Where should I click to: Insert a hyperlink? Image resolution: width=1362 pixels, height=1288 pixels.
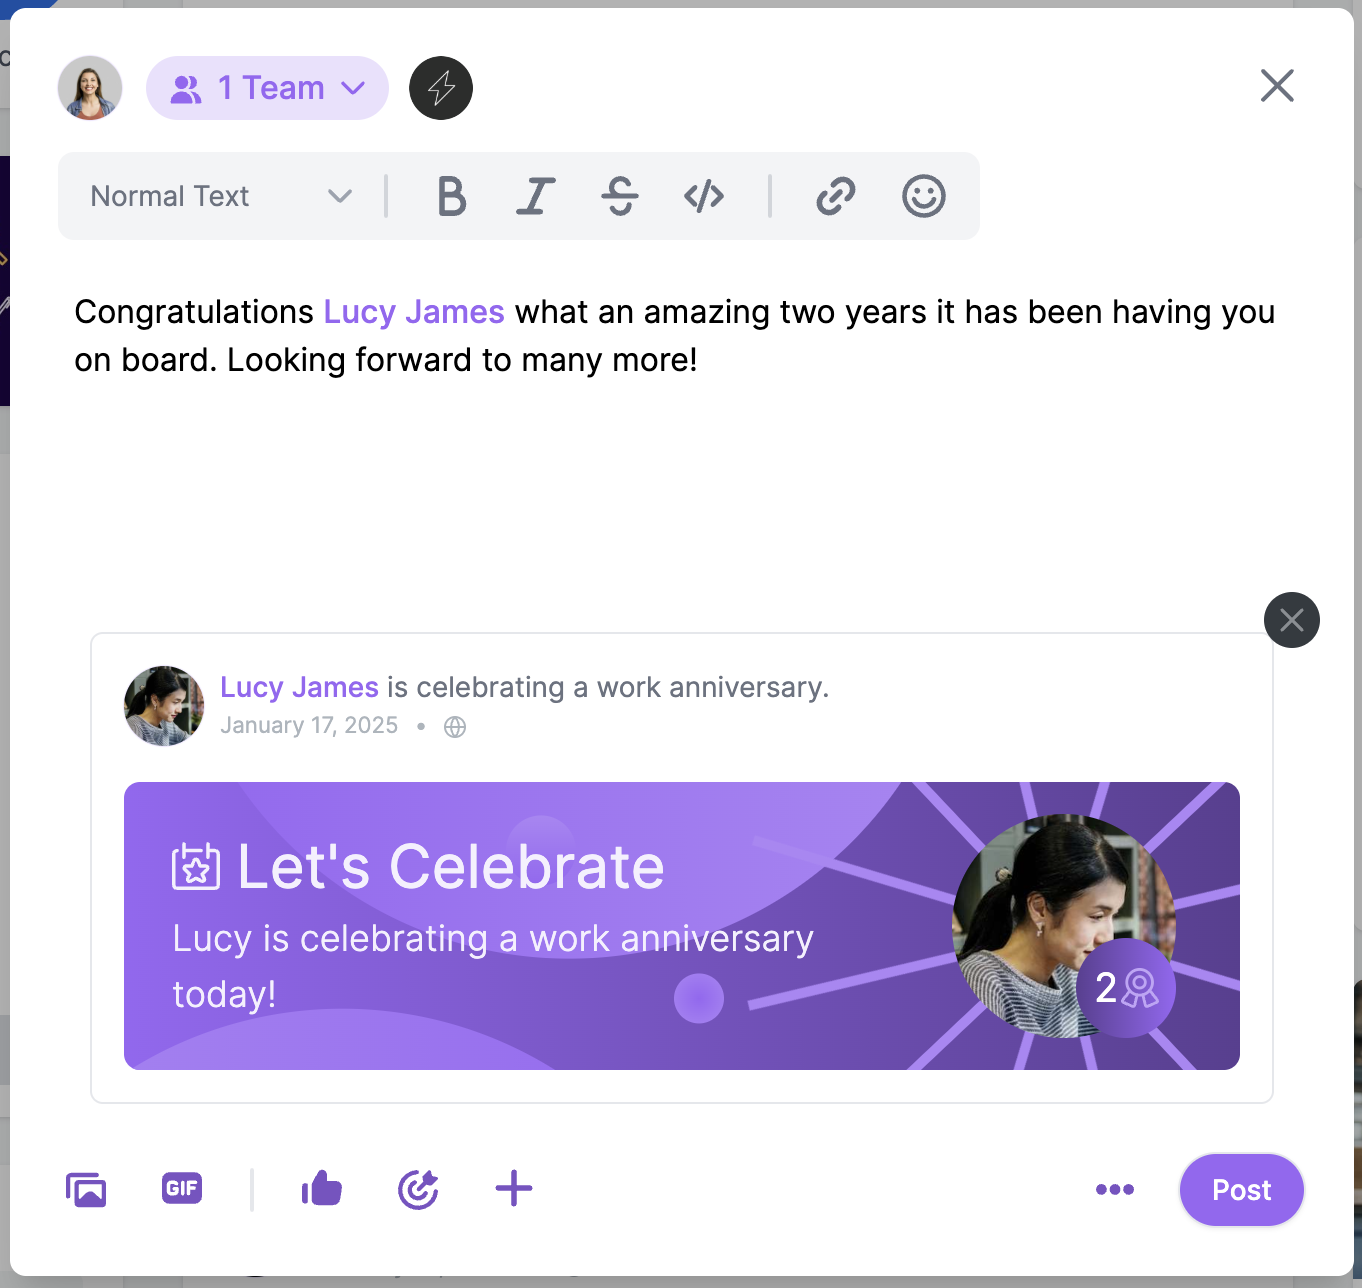coord(836,196)
